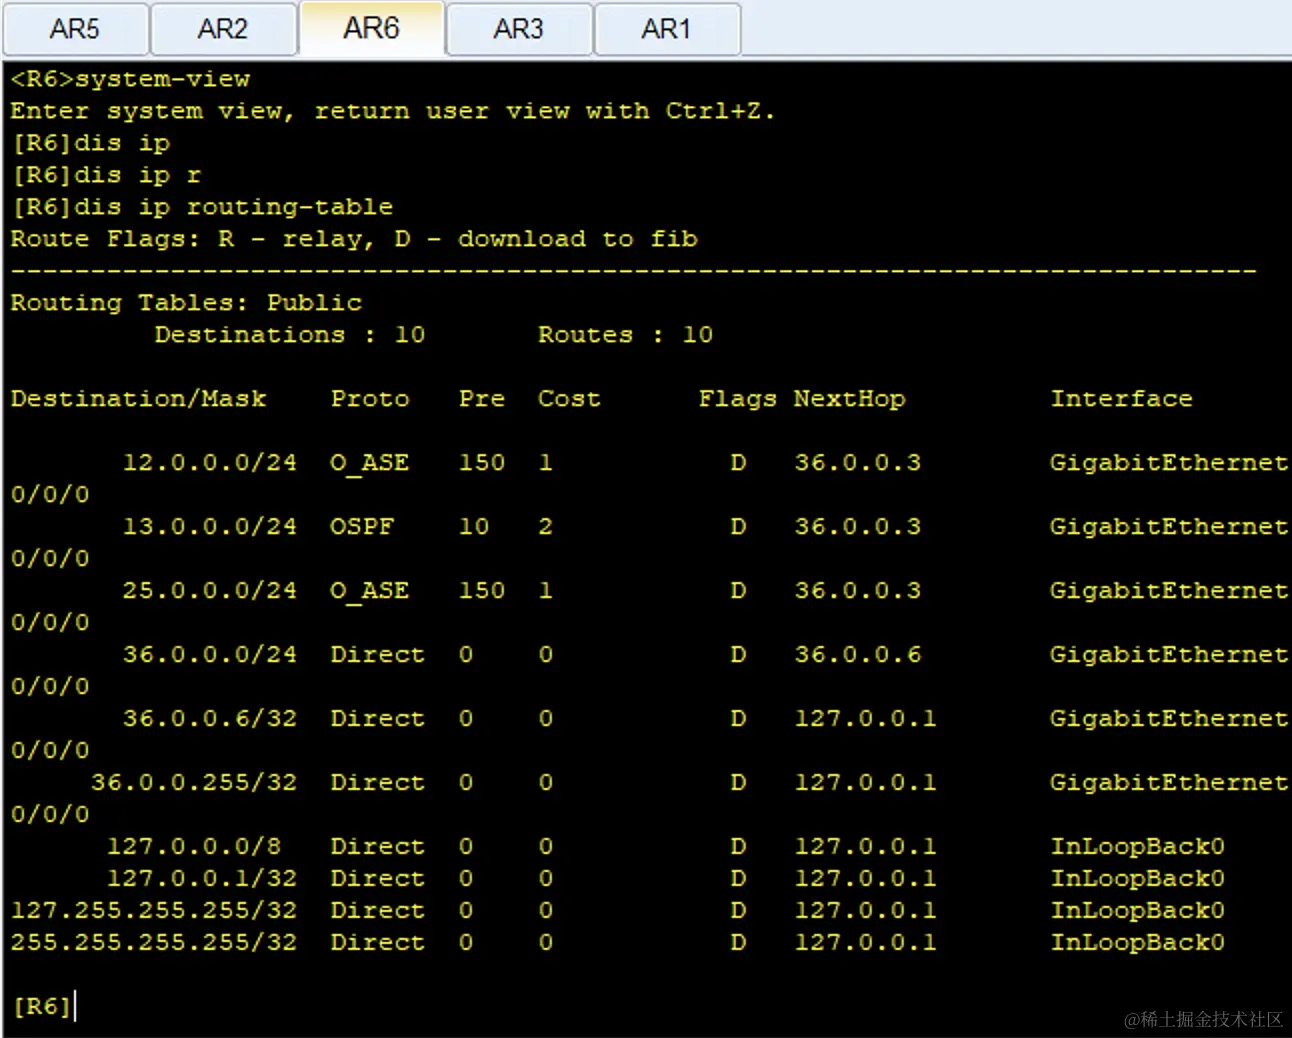Click next hop 127.0.0.1 in the 36.0.0.6/32 row
Image resolution: width=1292 pixels, height=1038 pixels.
(x=866, y=719)
